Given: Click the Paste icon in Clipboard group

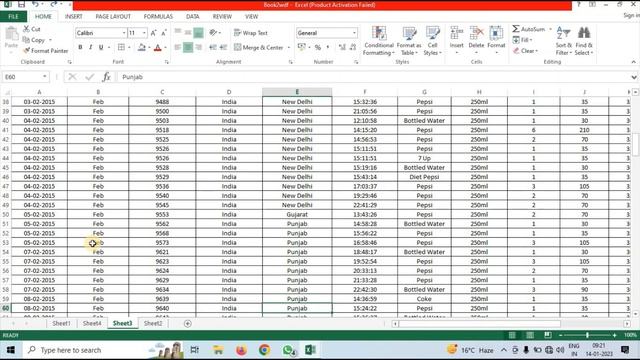Looking at the screenshot, I should [11, 34].
